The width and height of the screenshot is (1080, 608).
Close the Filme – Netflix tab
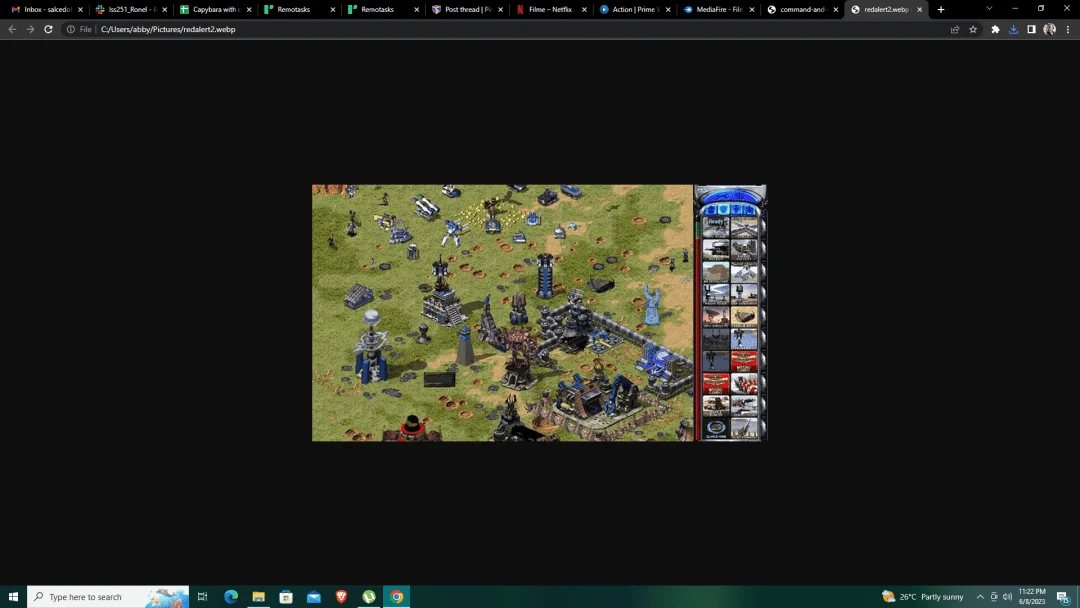tap(584, 10)
